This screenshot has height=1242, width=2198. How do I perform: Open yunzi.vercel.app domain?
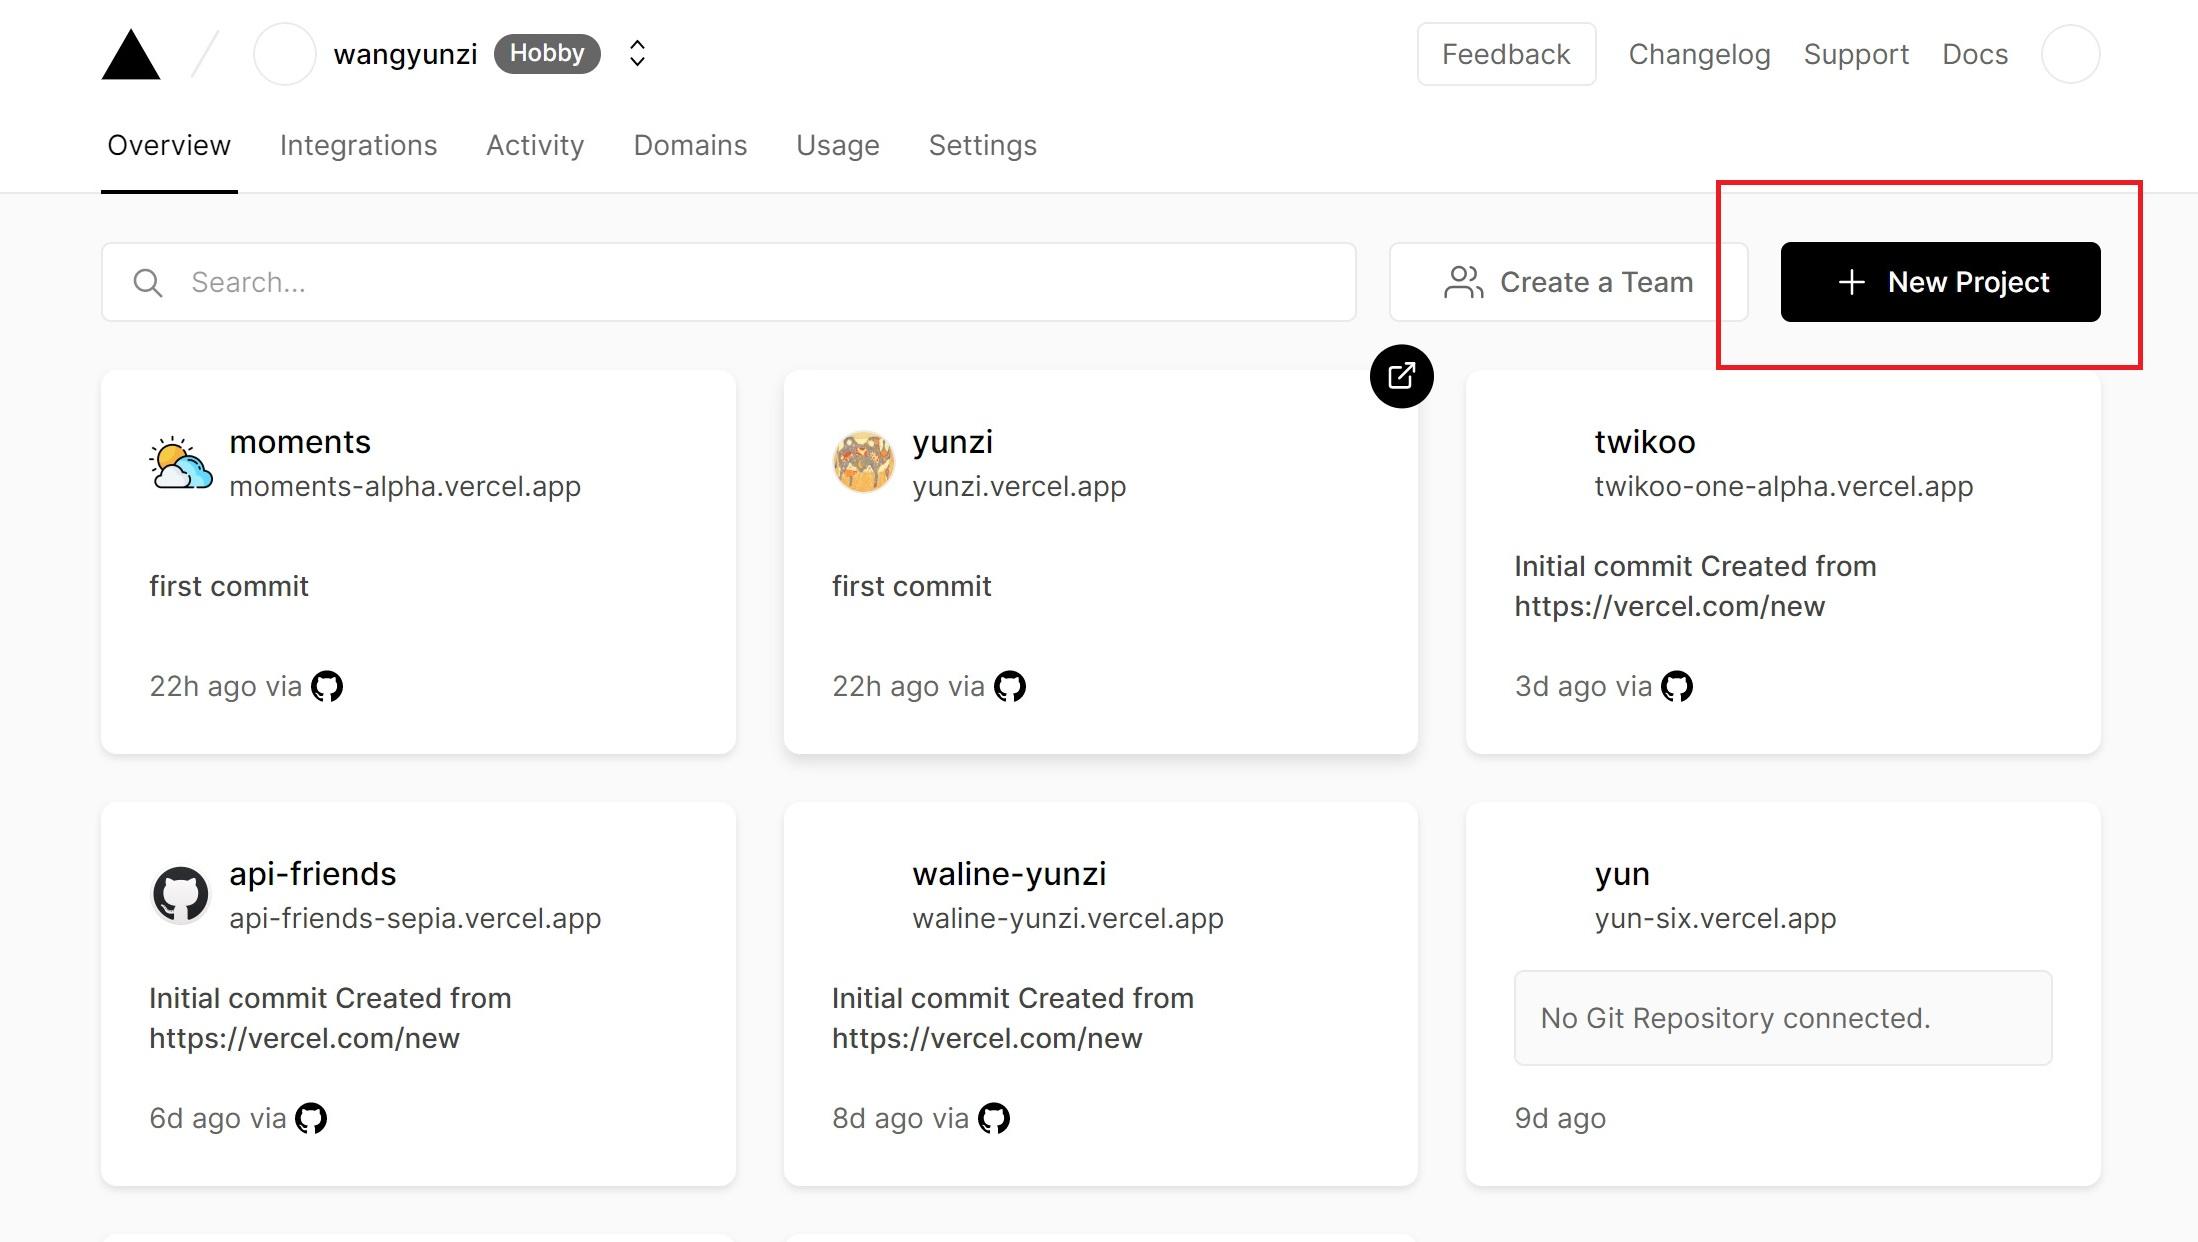[1019, 486]
